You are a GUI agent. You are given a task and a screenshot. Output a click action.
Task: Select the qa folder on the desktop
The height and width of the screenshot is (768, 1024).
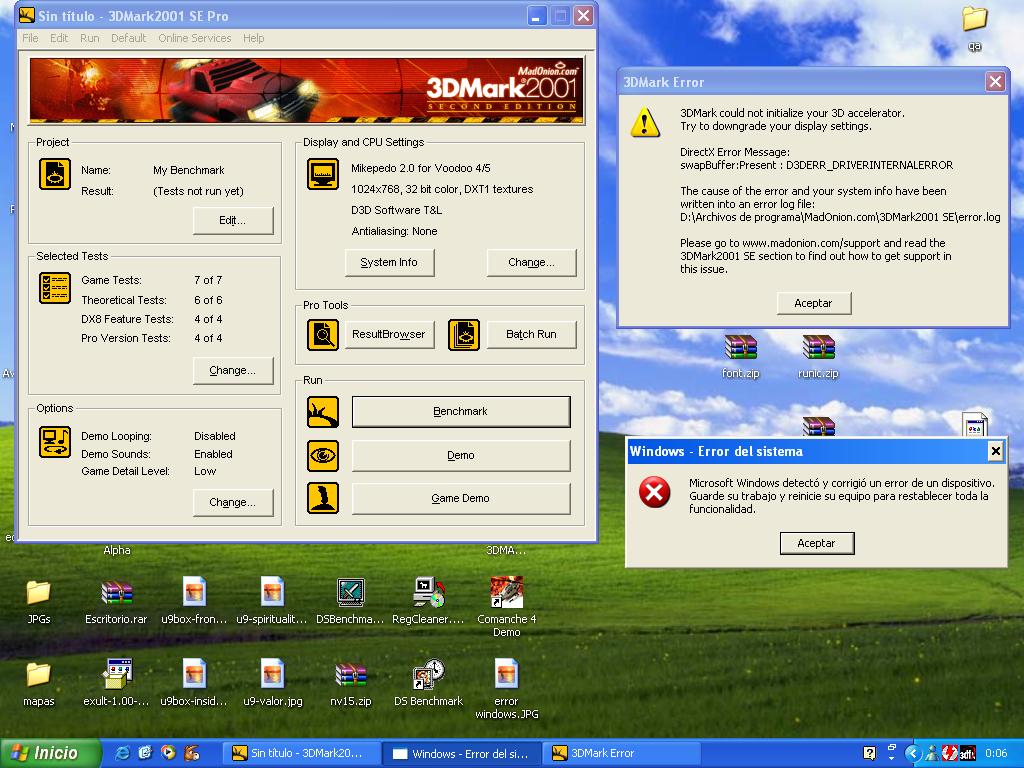pyautogui.click(x=974, y=29)
